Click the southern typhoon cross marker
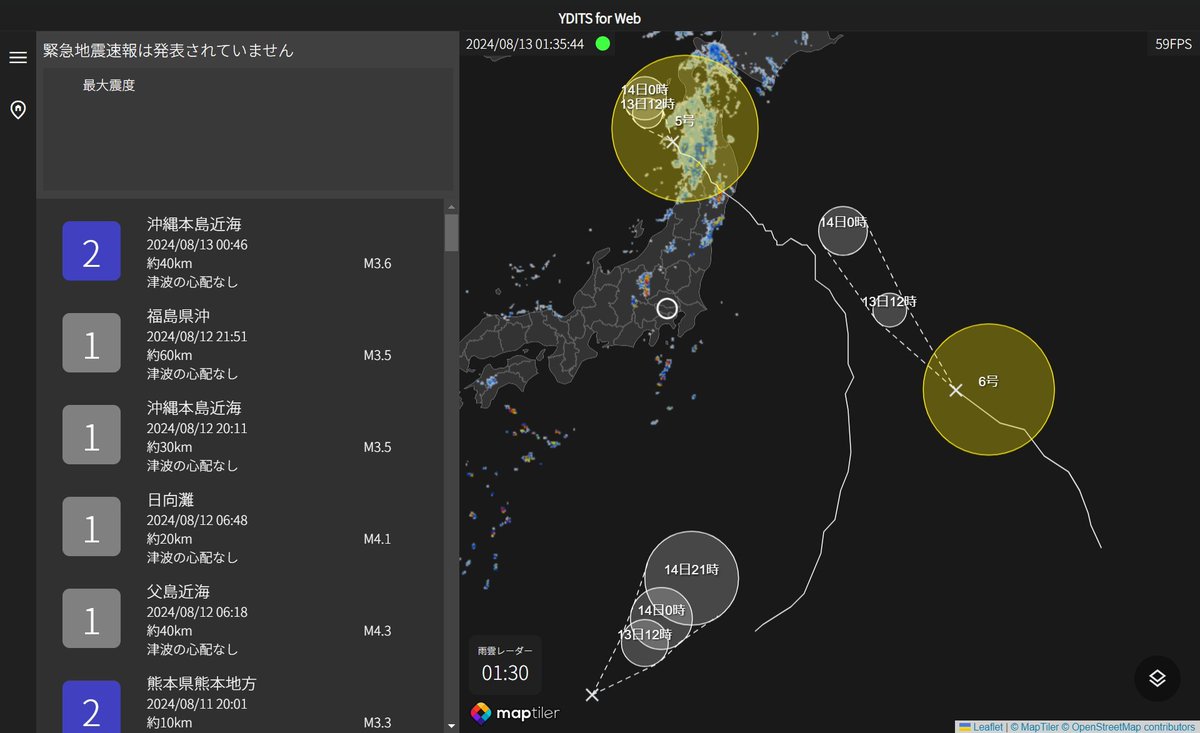Image resolution: width=1200 pixels, height=733 pixels. 592,694
